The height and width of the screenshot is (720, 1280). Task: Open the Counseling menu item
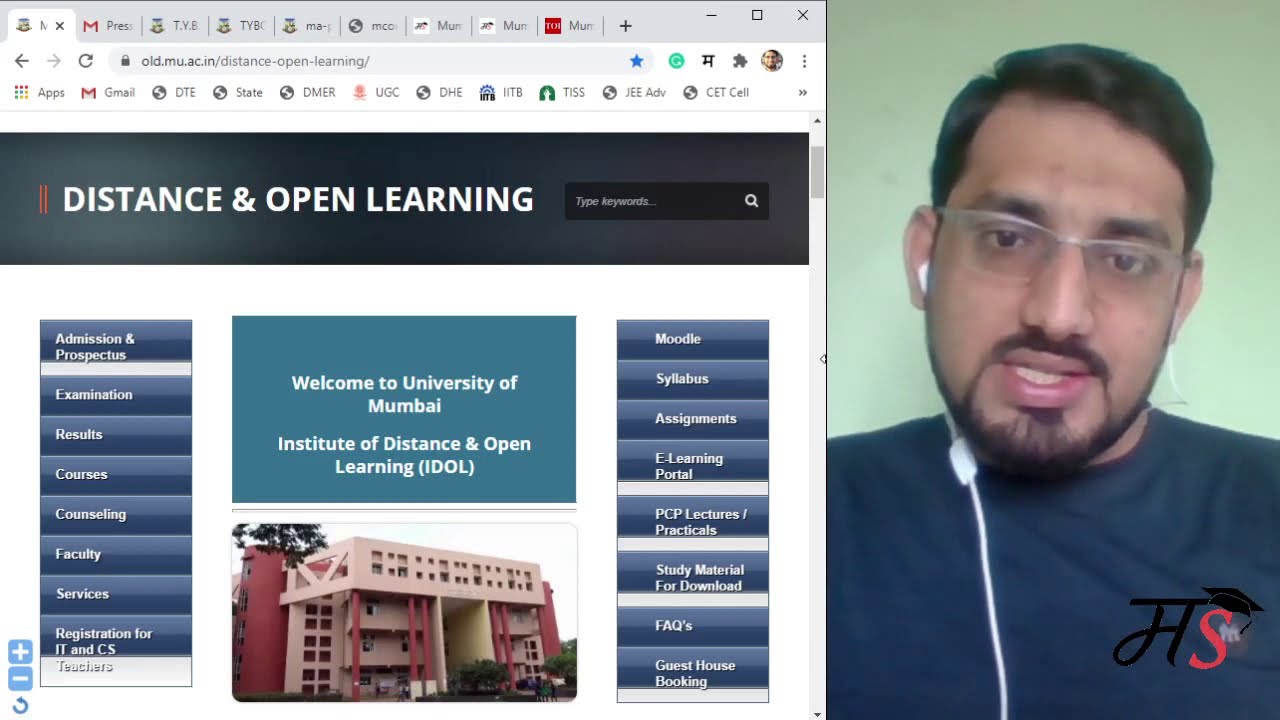[116, 515]
